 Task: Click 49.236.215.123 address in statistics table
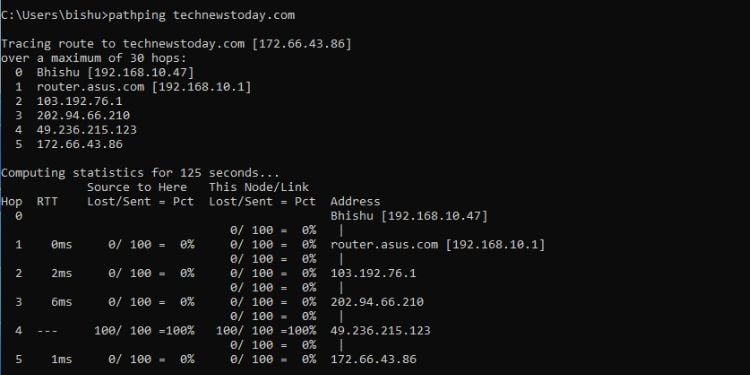point(380,331)
